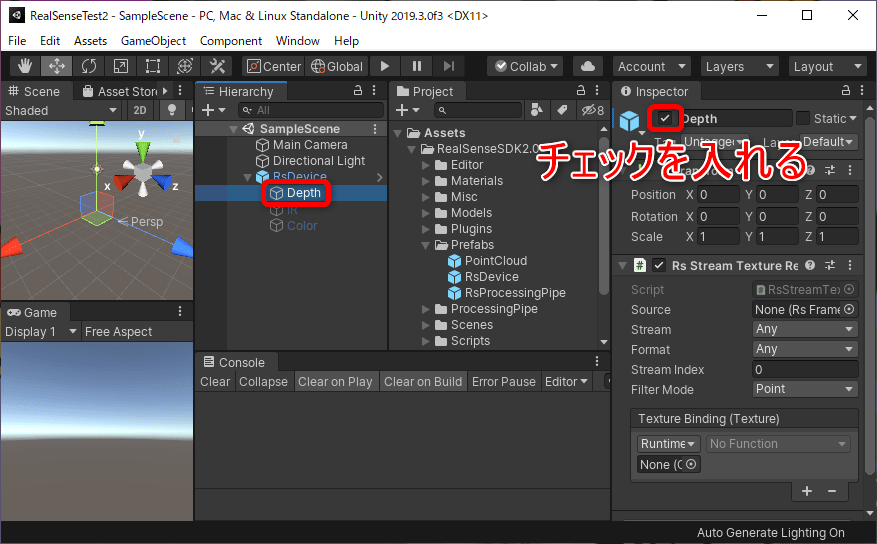Lock the Inspector panel
The image size is (877, 544).
coord(846,90)
